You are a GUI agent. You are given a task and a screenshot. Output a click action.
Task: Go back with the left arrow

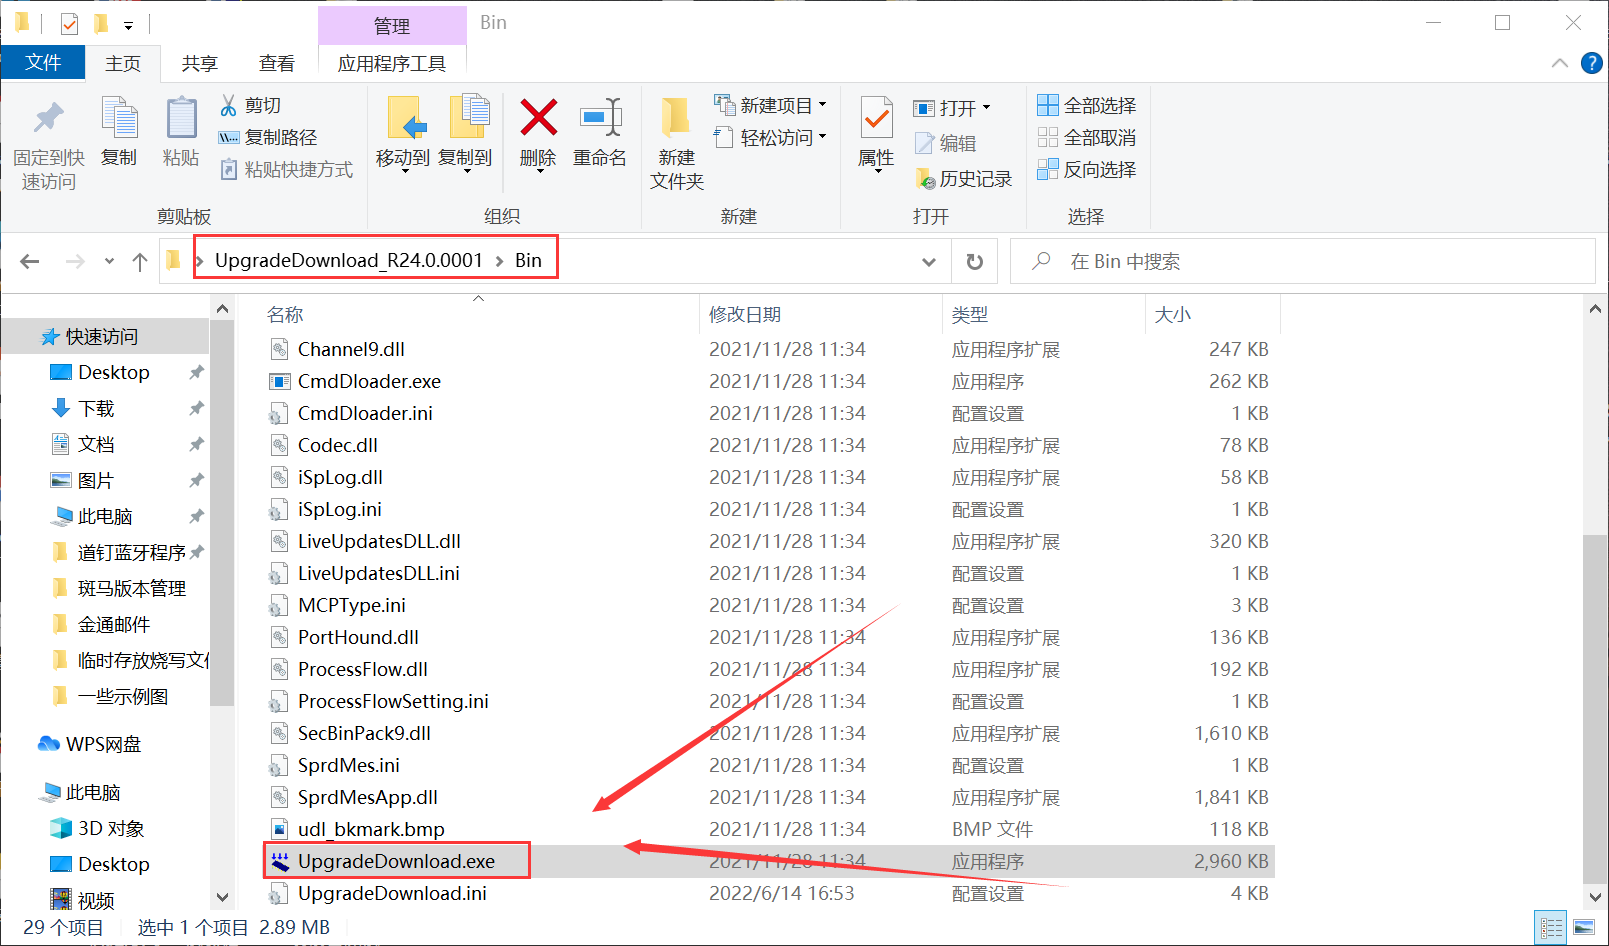point(30,261)
